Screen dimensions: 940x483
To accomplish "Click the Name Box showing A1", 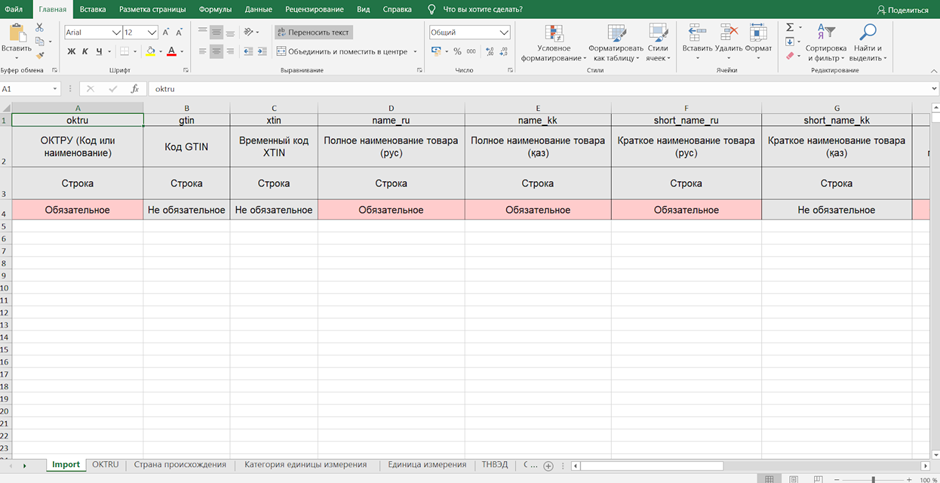I will pos(30,89).
